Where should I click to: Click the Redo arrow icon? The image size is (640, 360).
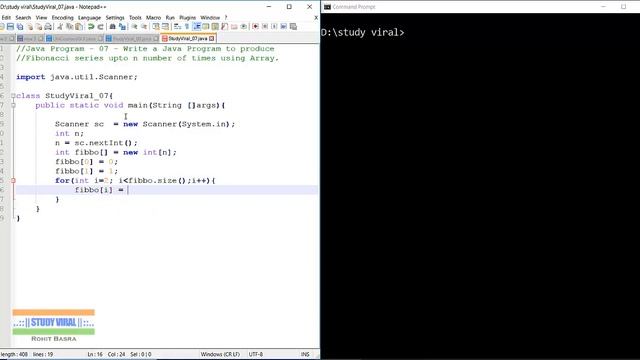click(100, 27)
